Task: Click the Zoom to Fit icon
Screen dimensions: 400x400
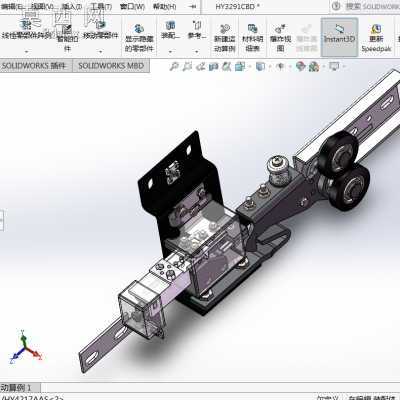Action: (x=174, y=67)
